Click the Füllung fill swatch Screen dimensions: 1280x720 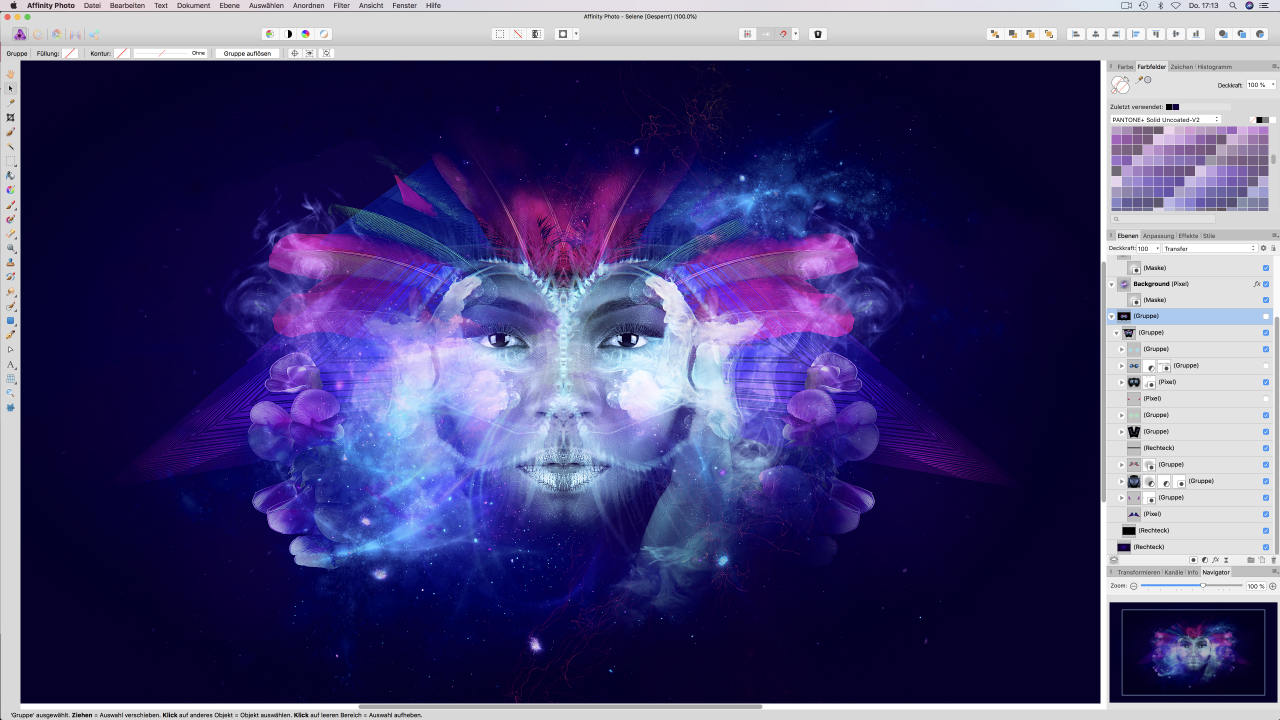tap(70, 53)
